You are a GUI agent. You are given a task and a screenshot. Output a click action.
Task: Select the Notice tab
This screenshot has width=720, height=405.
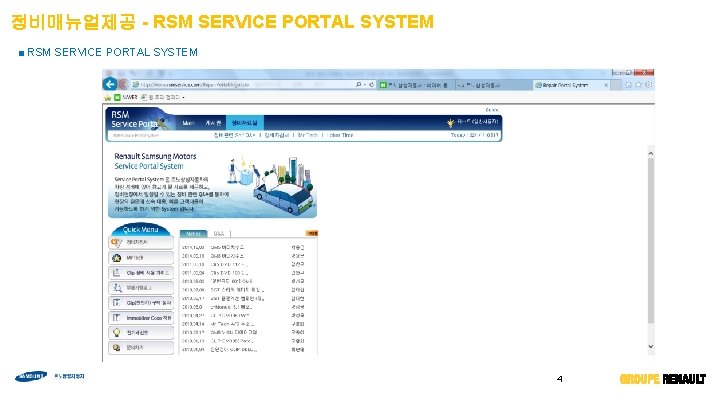193,234
